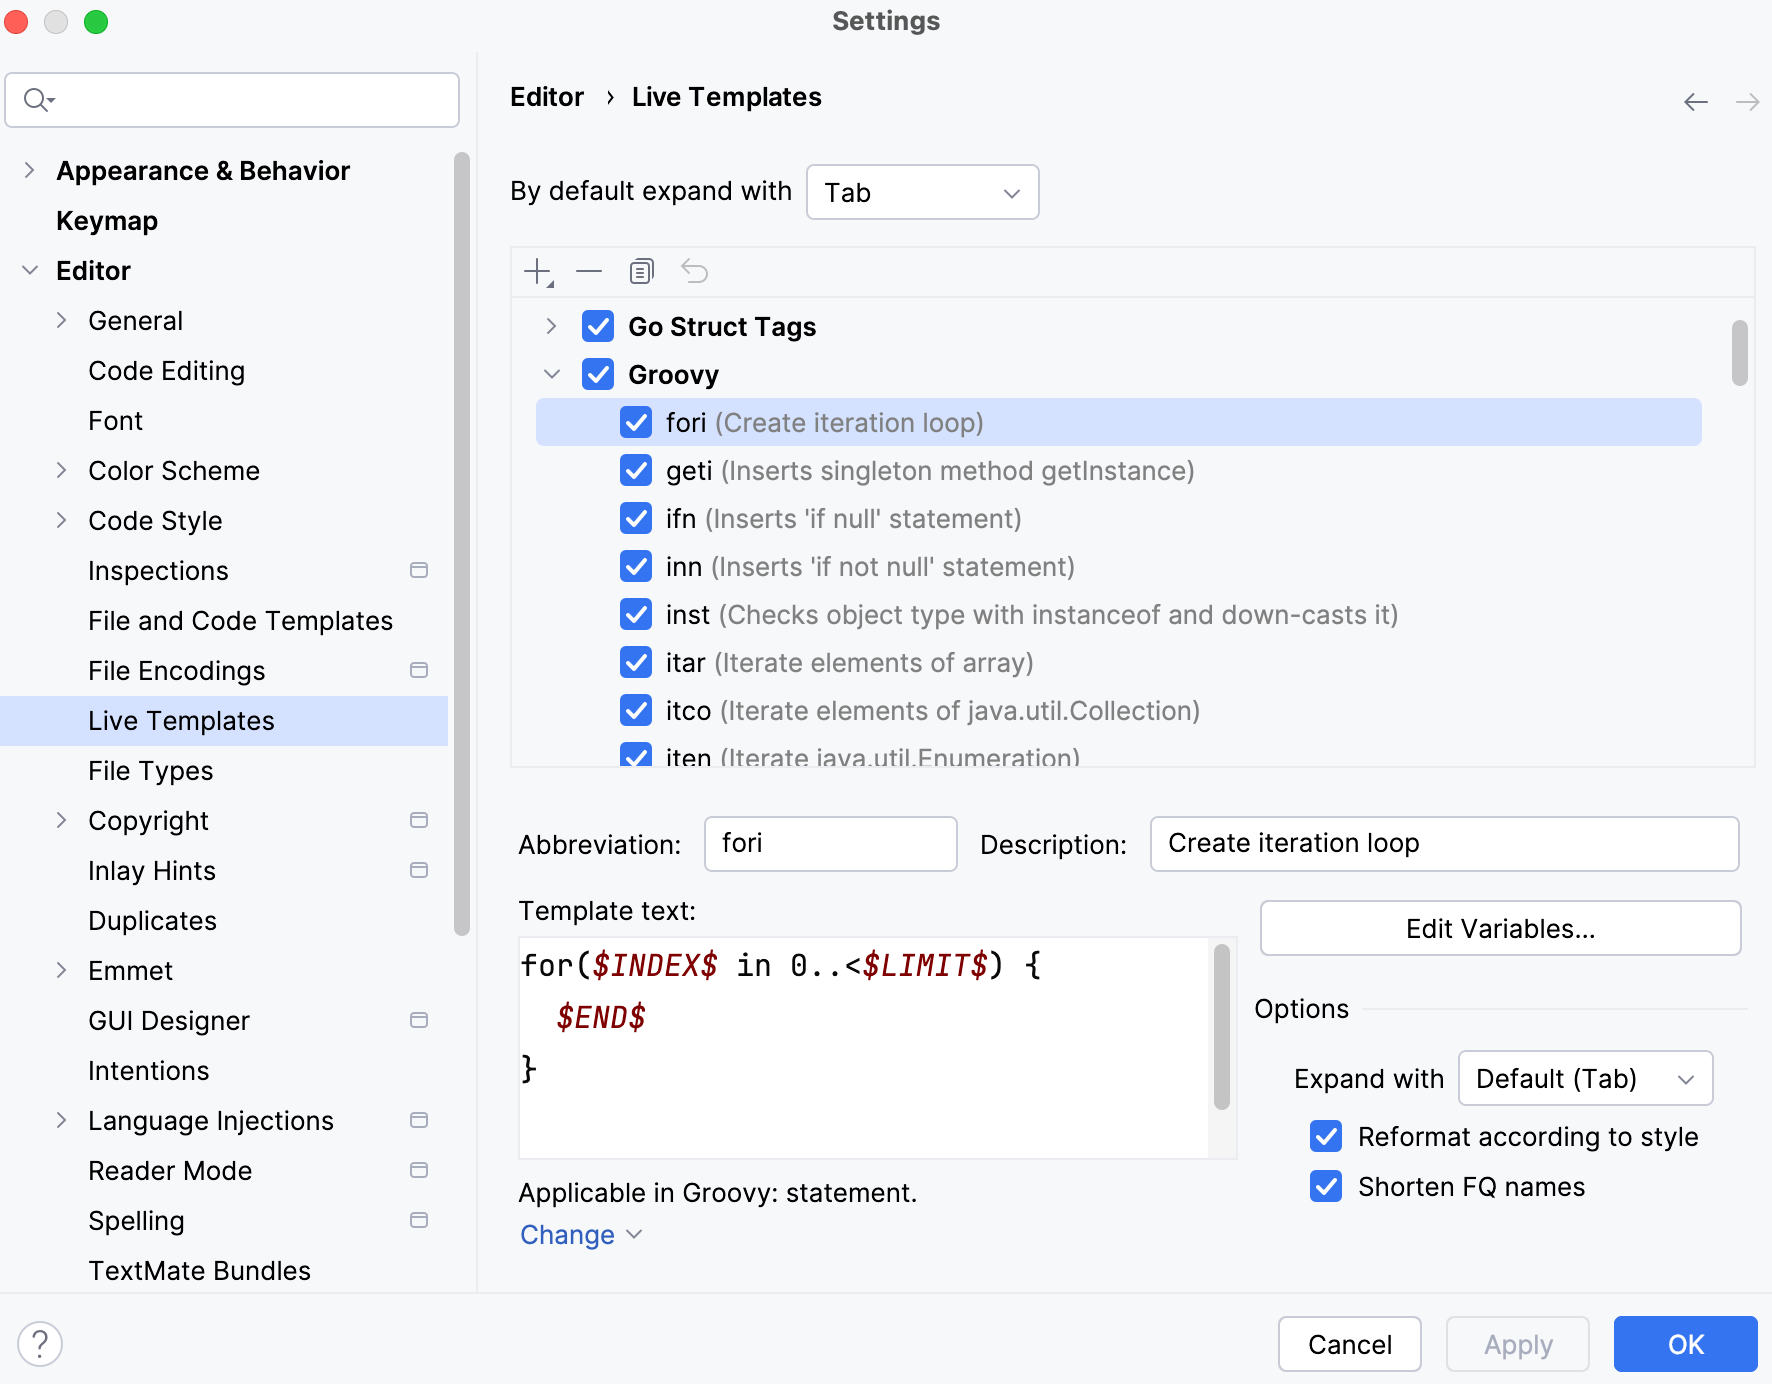
Task: Click the duplicate template icon
Action: pyautogui.click(x=641, y=271)
